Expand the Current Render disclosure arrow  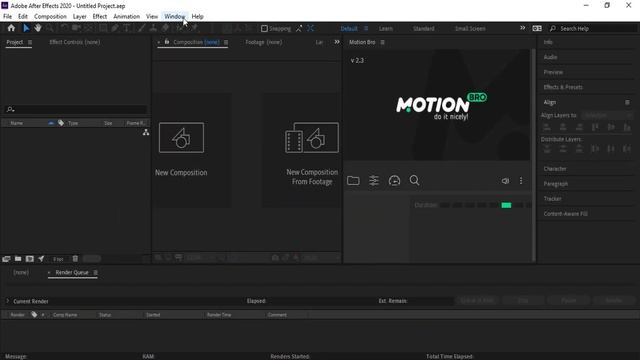pos(7,301)
